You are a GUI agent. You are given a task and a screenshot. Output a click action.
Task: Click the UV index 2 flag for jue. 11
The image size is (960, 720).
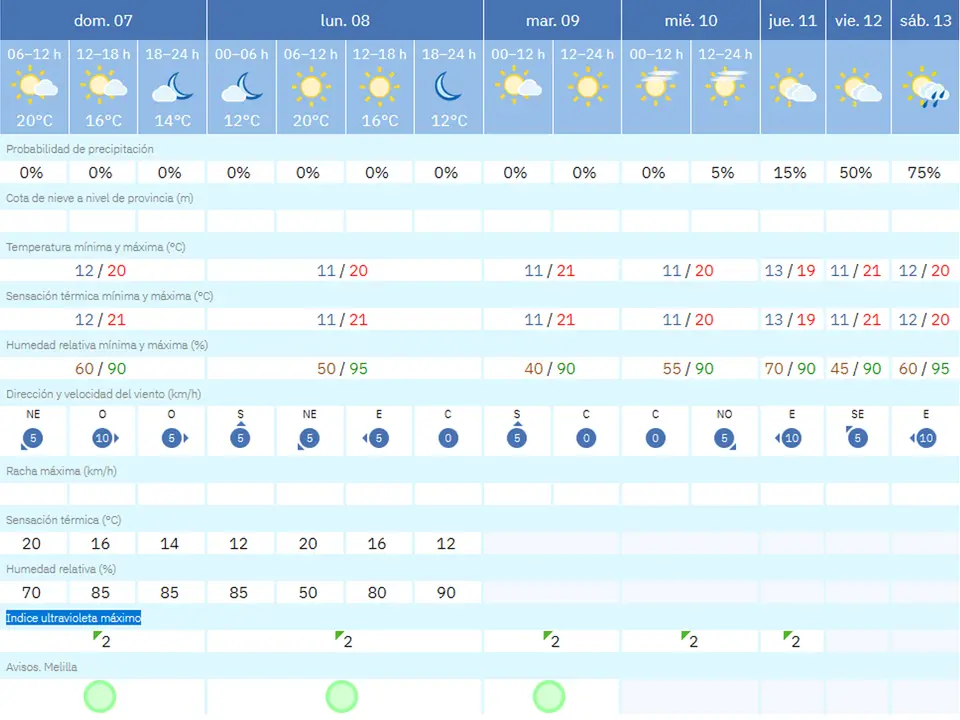(x=792, y=640)
